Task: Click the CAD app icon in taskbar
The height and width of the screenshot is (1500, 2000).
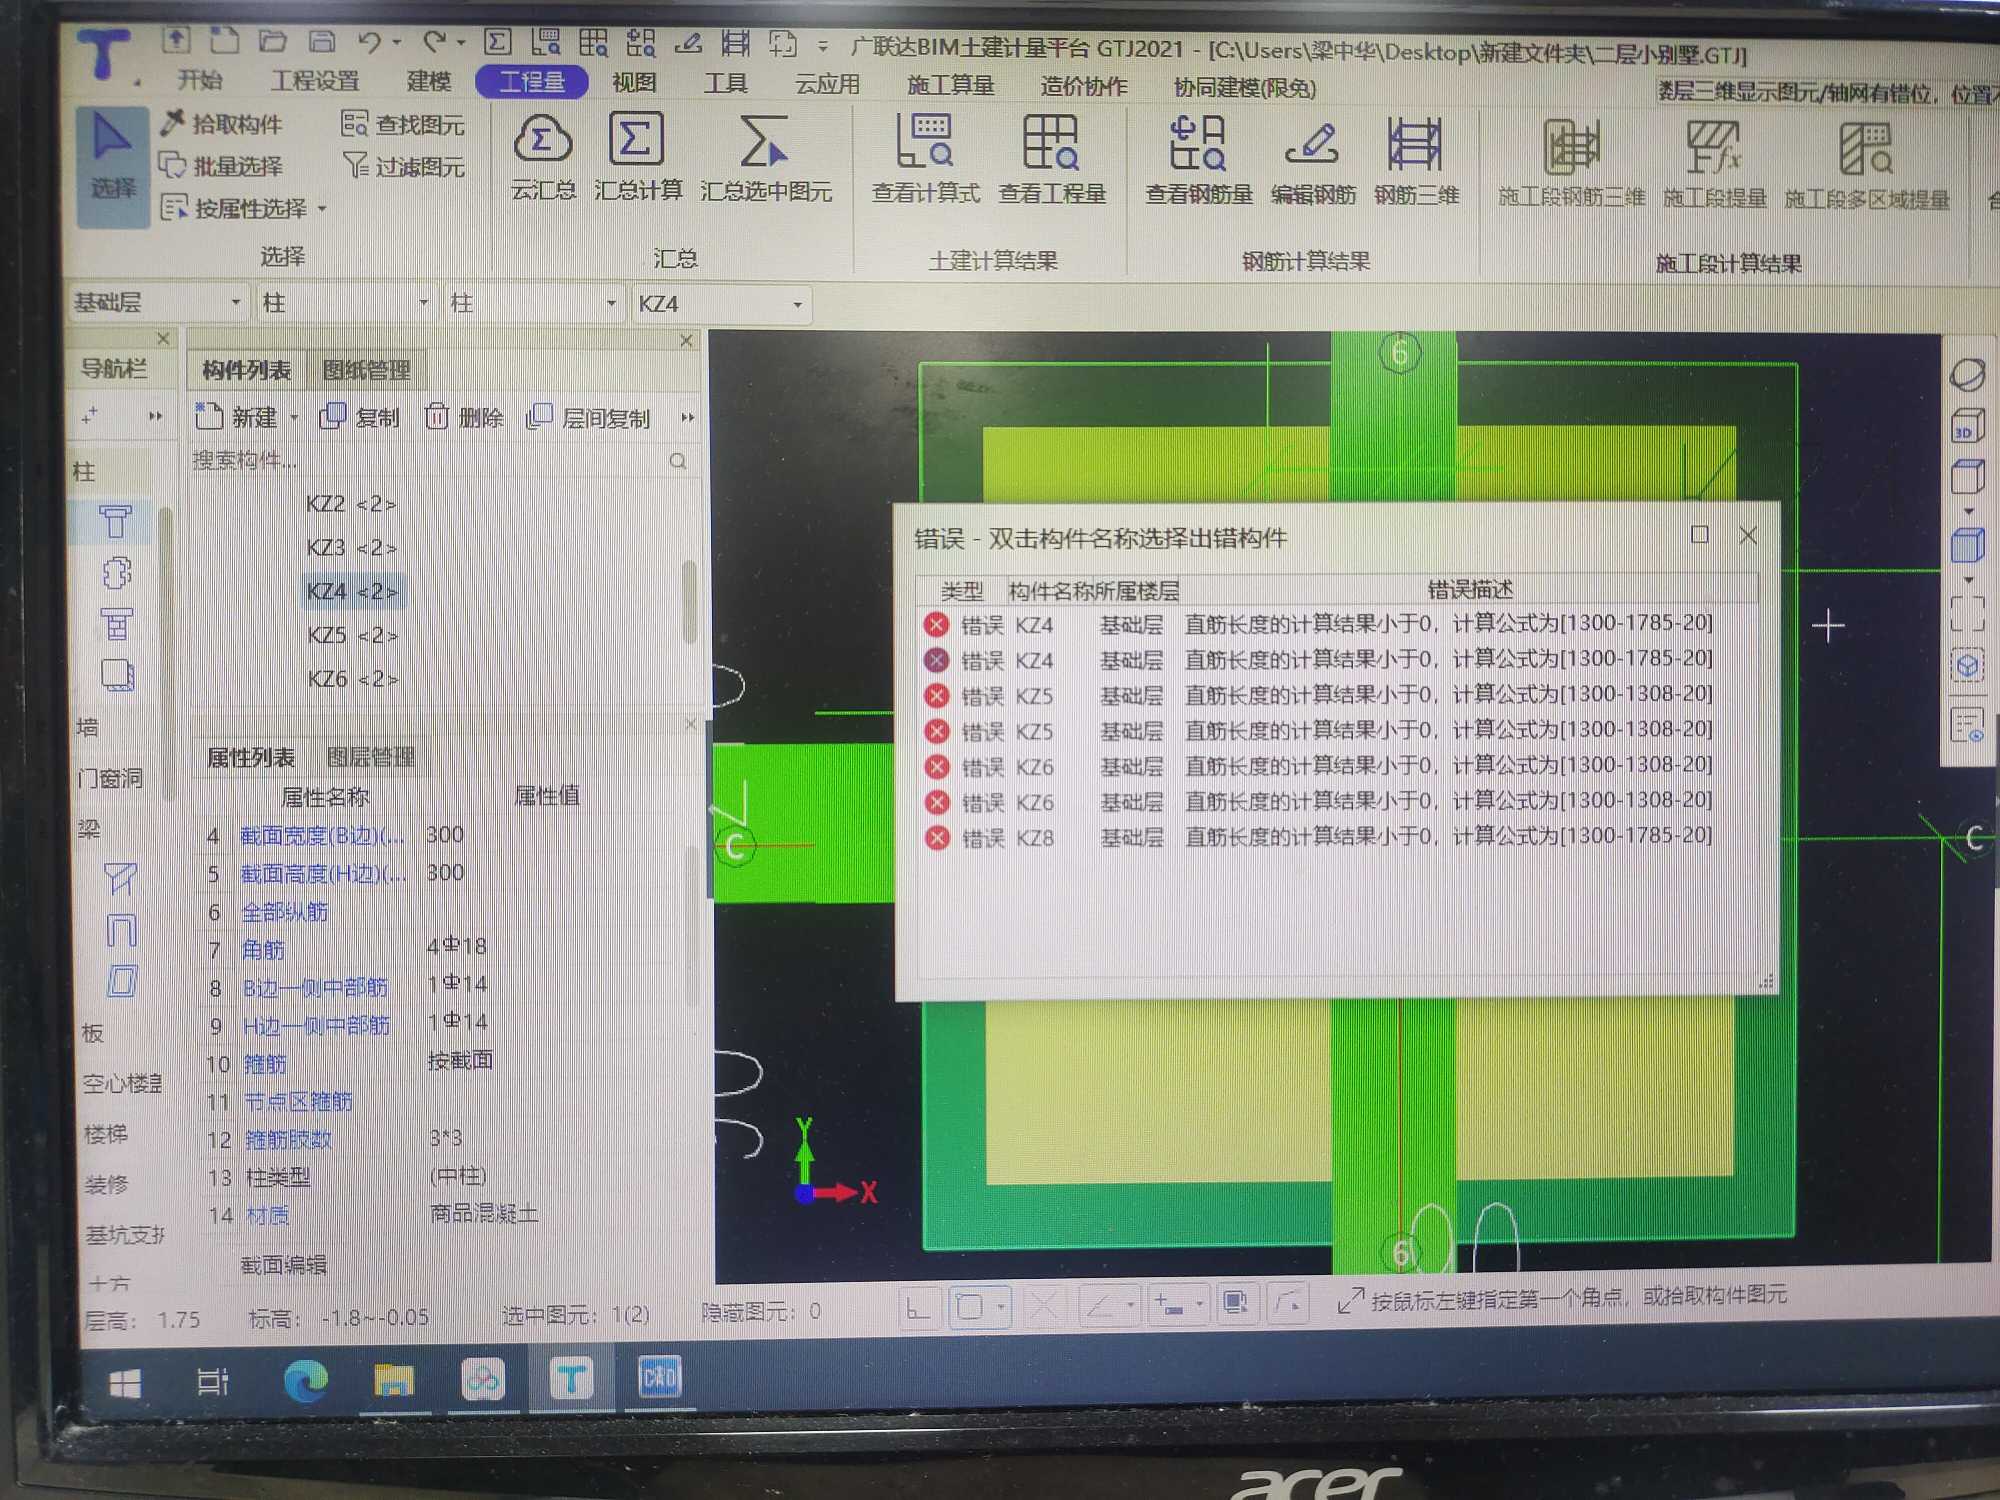Action: [658, 1377]
